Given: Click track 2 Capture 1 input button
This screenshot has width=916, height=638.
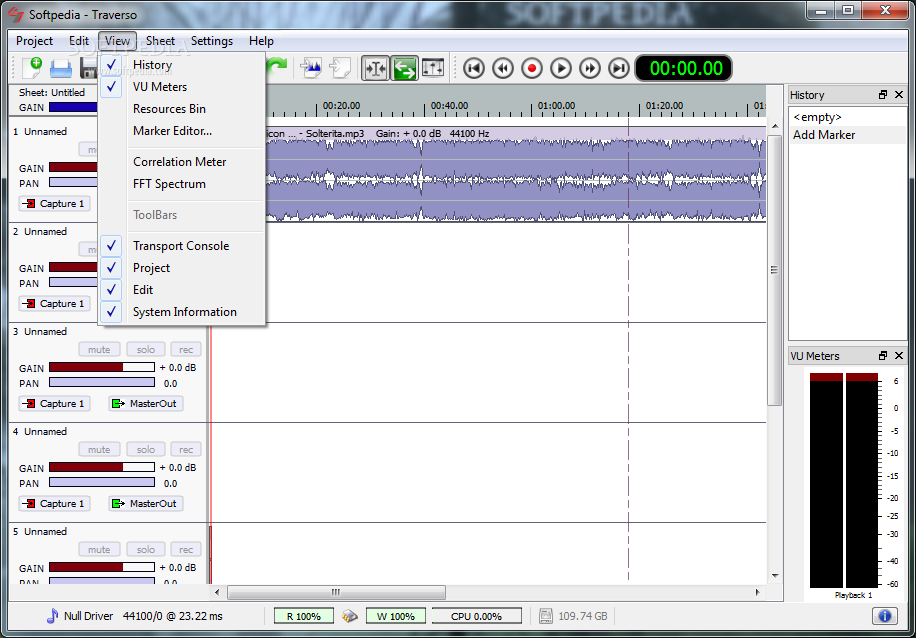Looking at the screenshot, I should coord(54,303).
